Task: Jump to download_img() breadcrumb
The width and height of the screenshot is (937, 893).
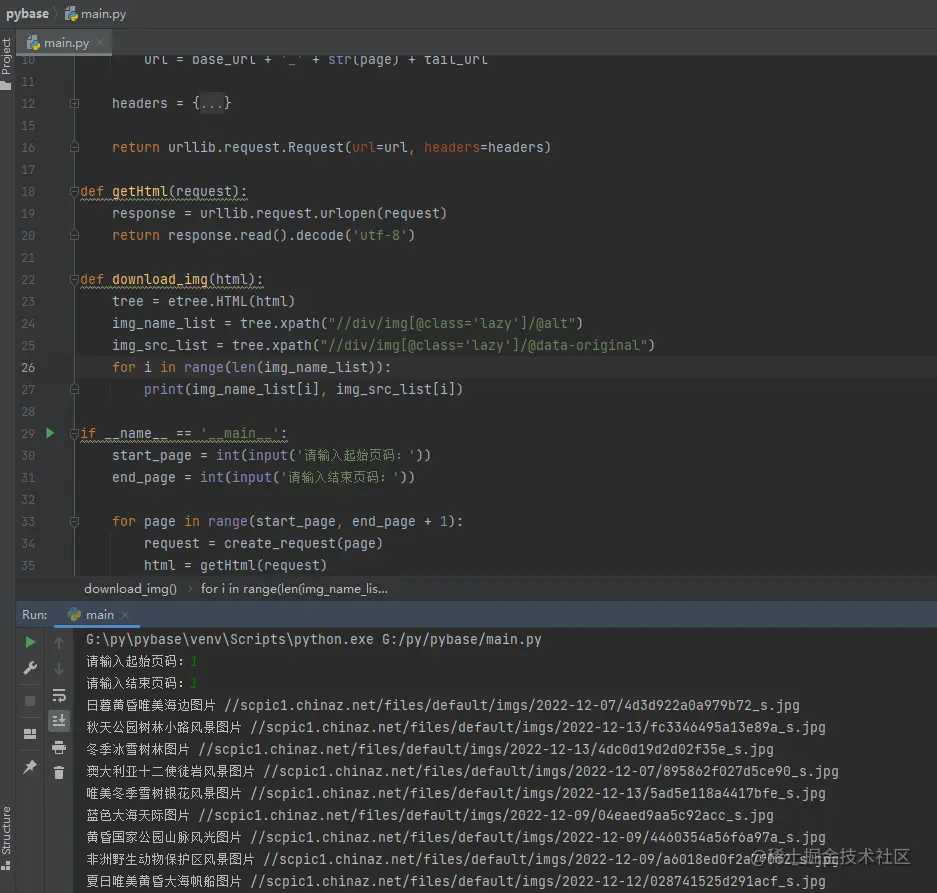Action: coord(130,589)
